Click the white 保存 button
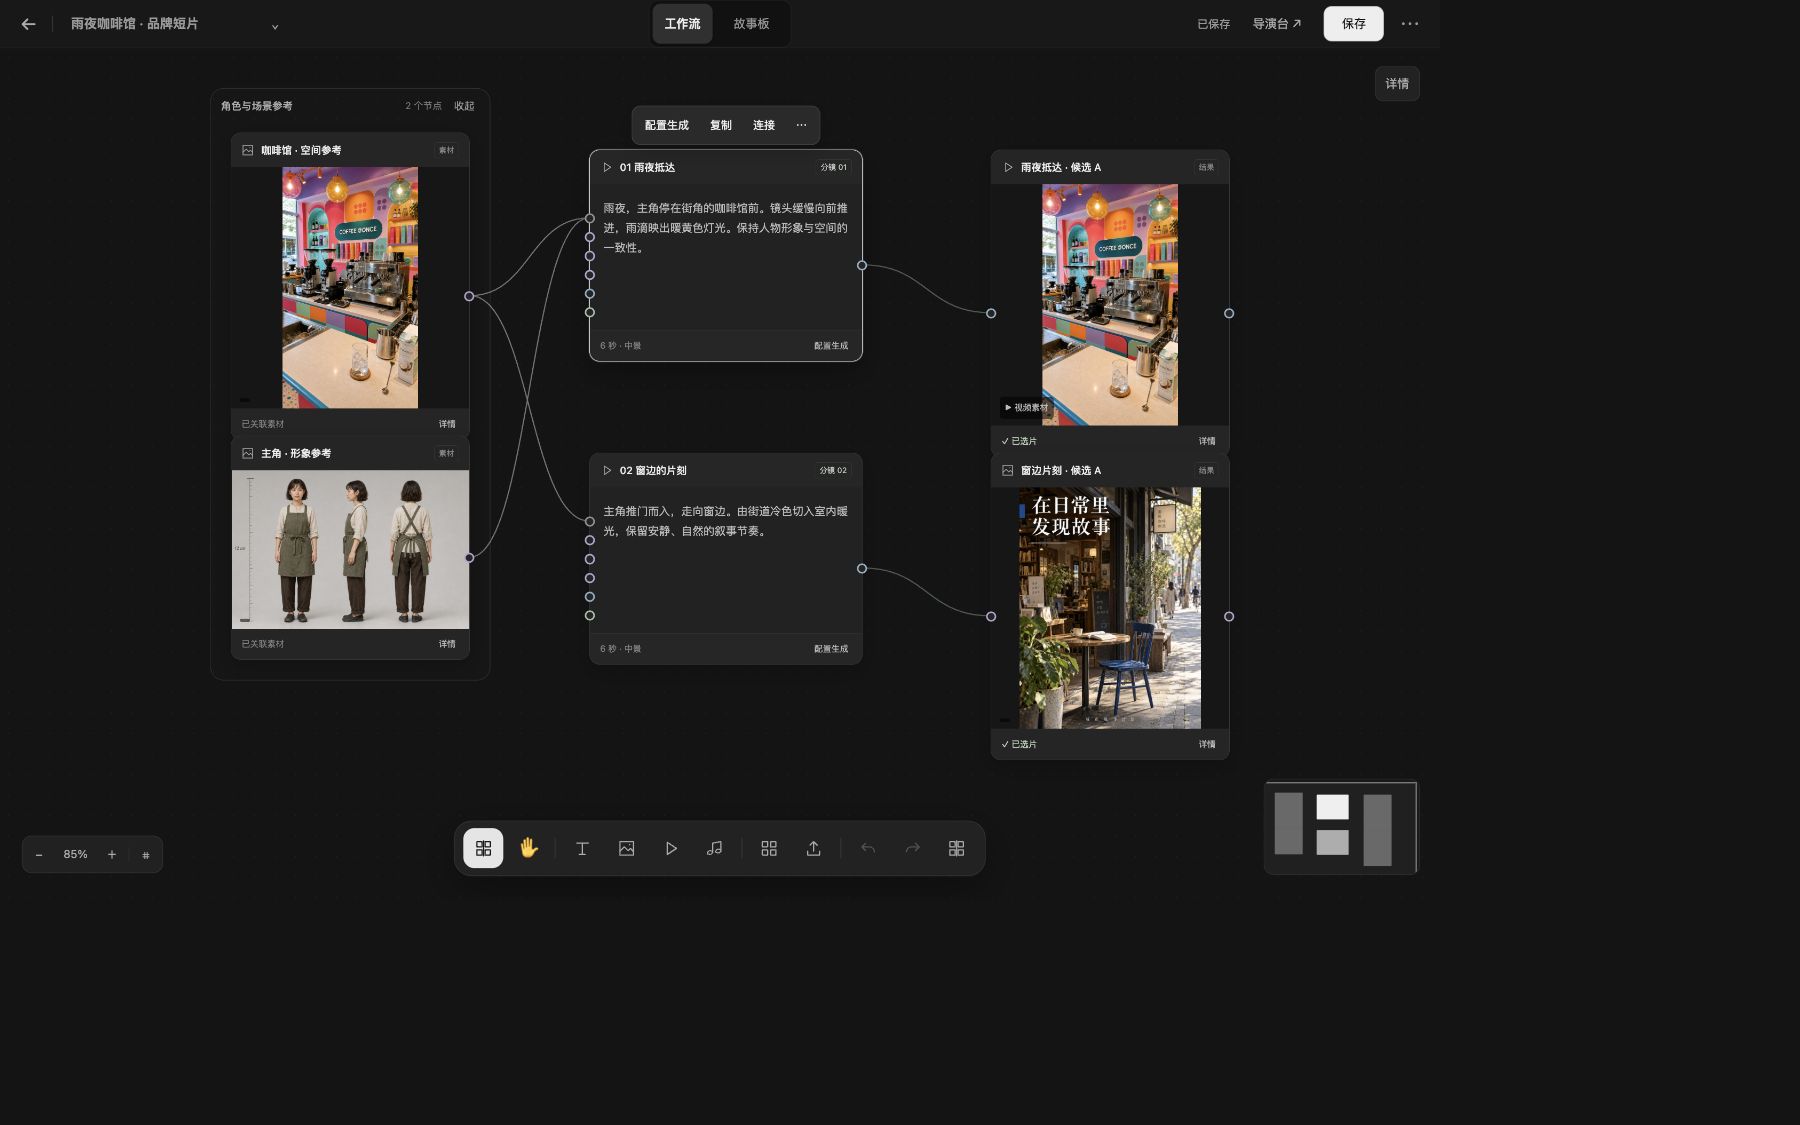The height and width of the screenshot is (1125, 1800). (1353, 24)
